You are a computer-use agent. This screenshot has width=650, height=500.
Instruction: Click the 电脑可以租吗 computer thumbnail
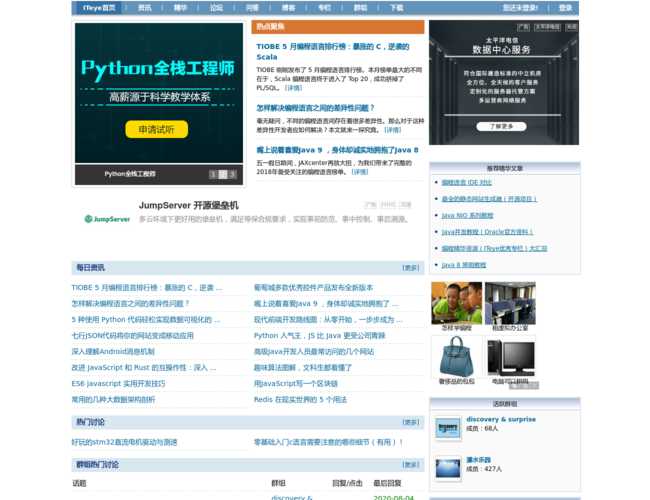pos(510,357)
